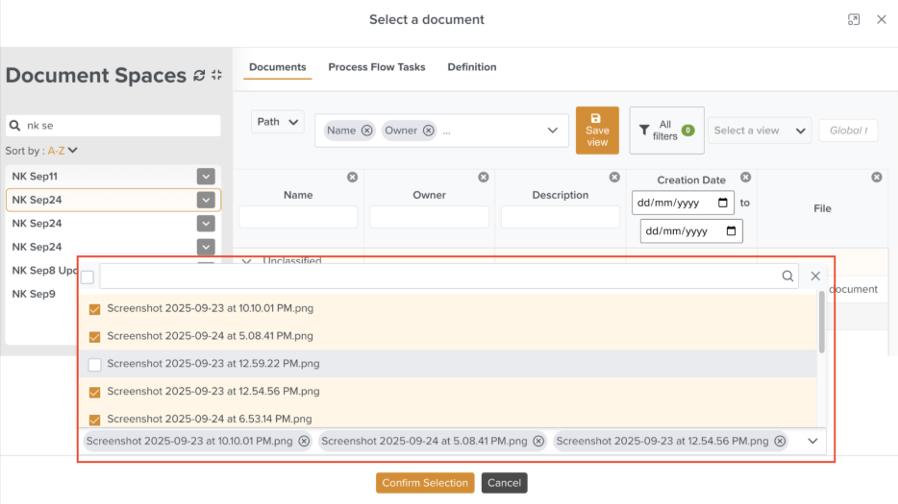Remove Screenshot 5.08.41 PM selected chip

[x=538, y=441]
